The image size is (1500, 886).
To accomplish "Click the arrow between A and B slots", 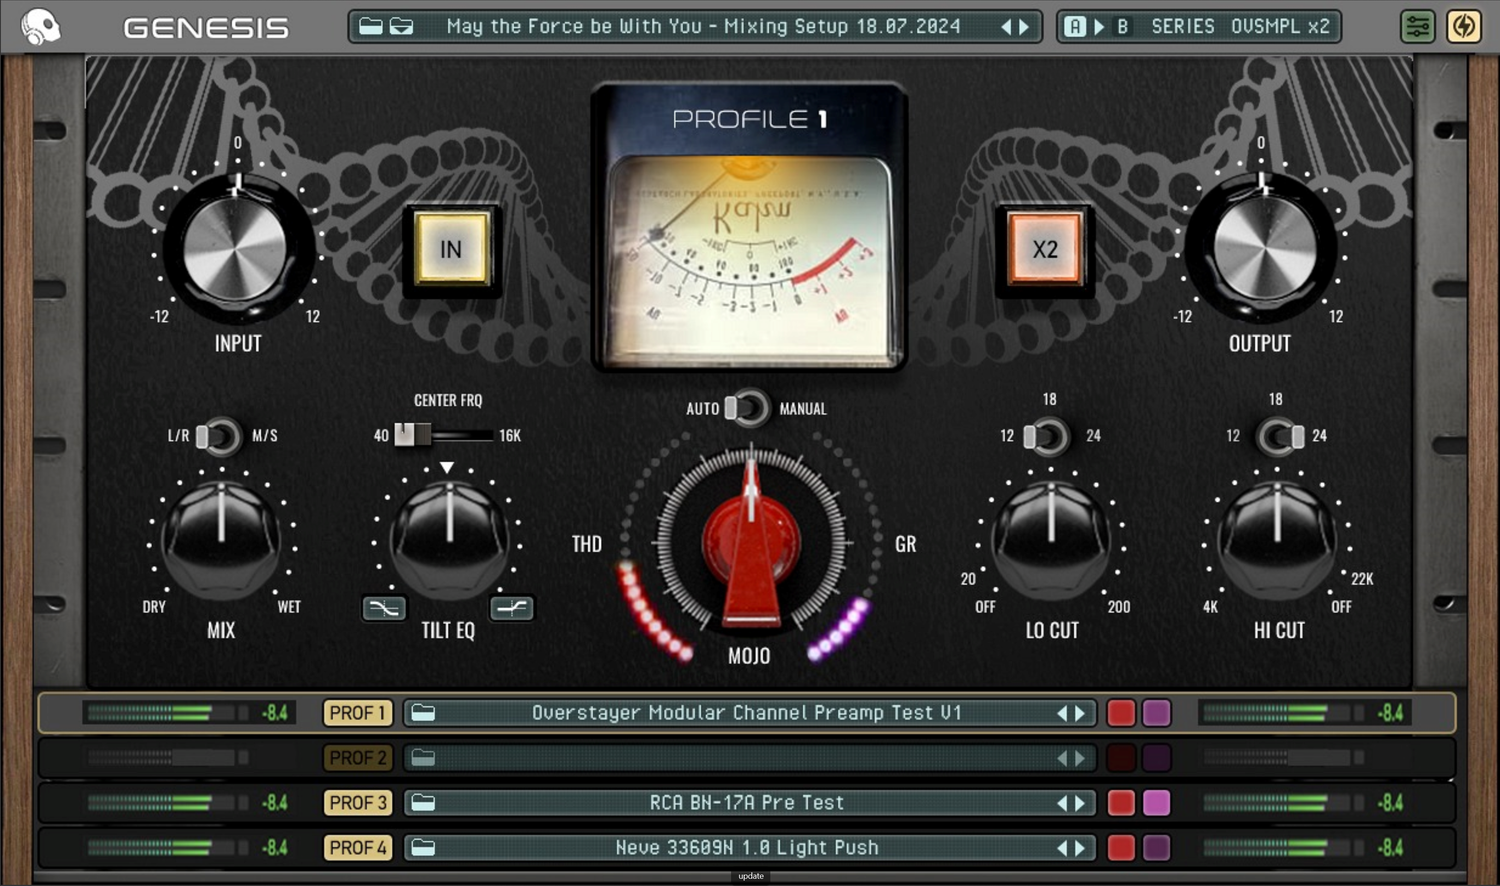I will (1098, 26).
